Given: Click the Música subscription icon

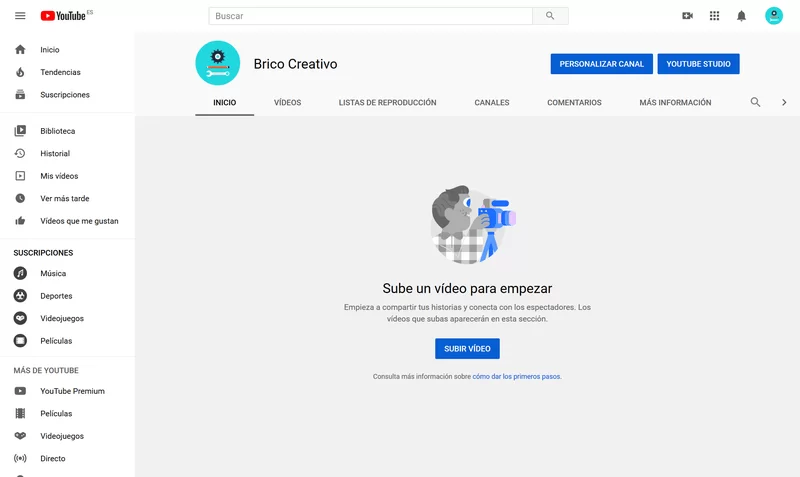Looking at the screenshot, I should click(x=20, y=273).
